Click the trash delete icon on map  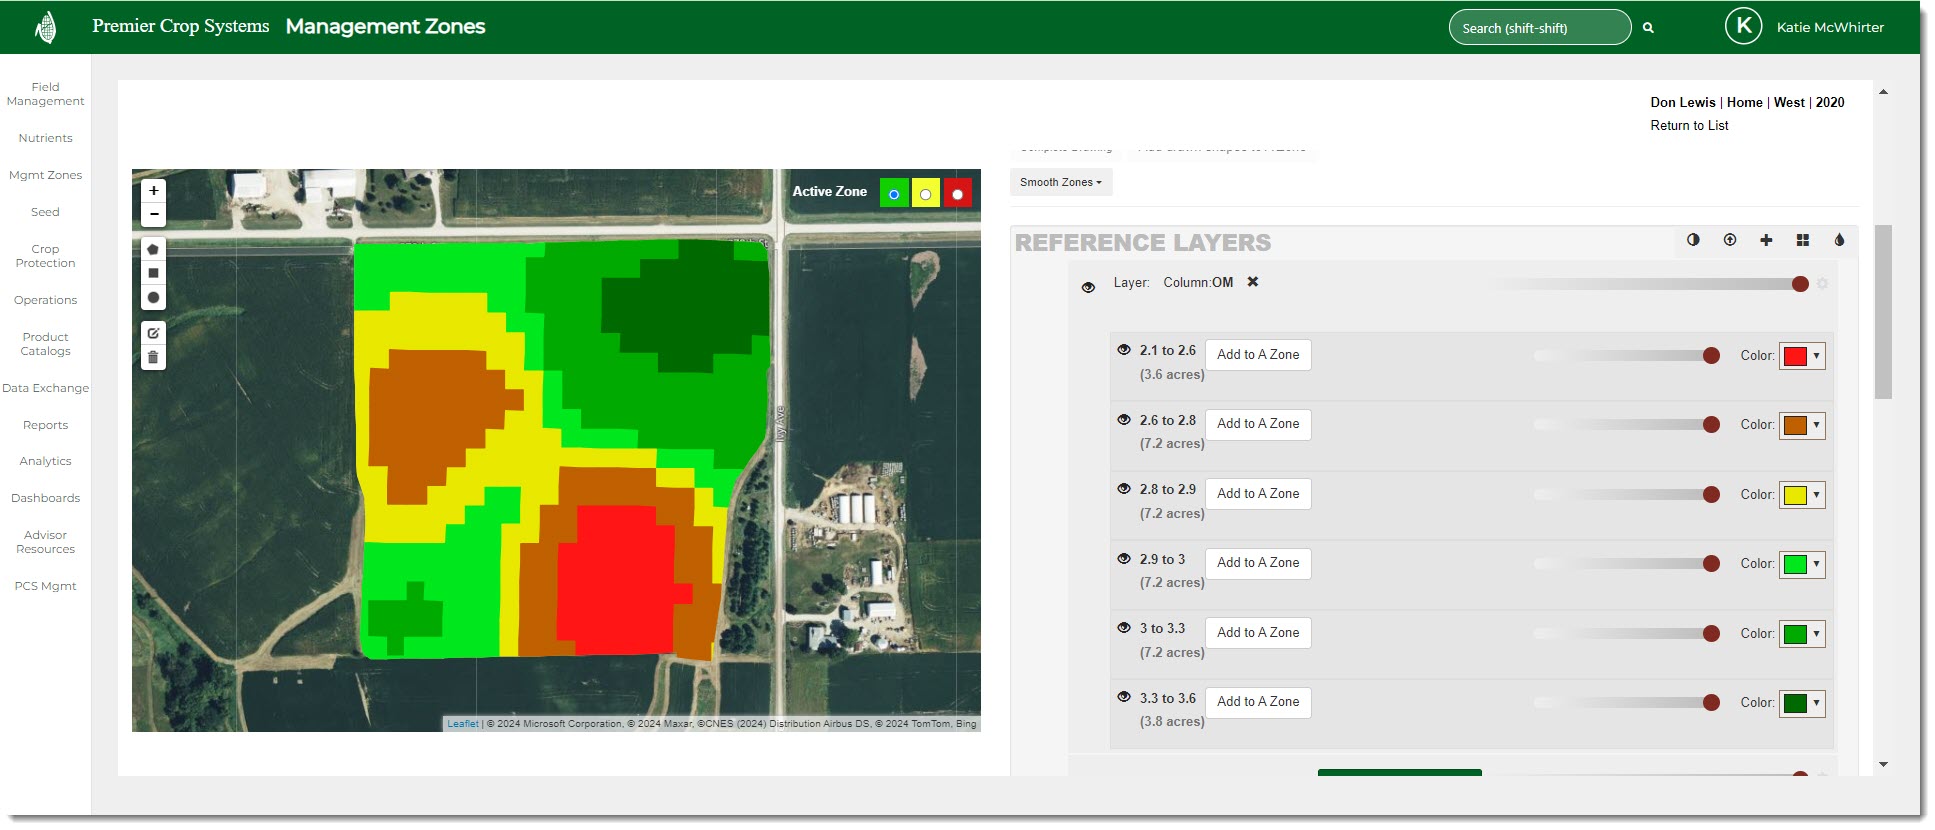tap(153, 357)
